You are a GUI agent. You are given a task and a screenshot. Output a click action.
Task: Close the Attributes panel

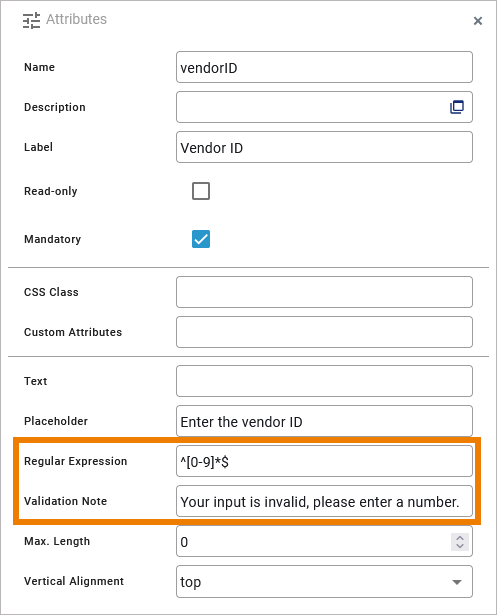click(x=477, y=21)
